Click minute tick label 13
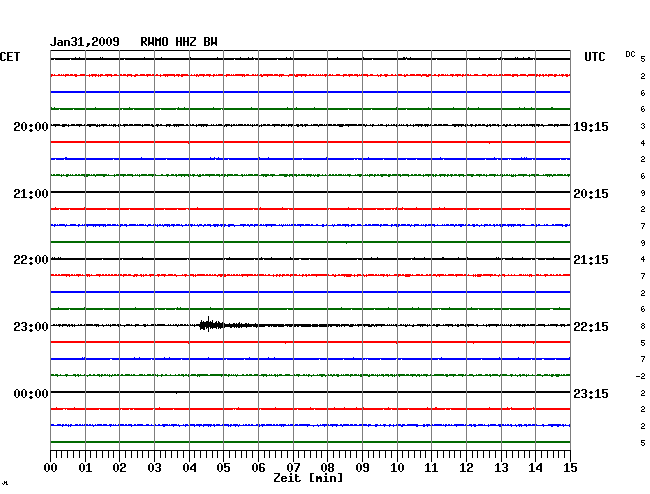This screenshot has width=650, height=494. click(501, 468)
